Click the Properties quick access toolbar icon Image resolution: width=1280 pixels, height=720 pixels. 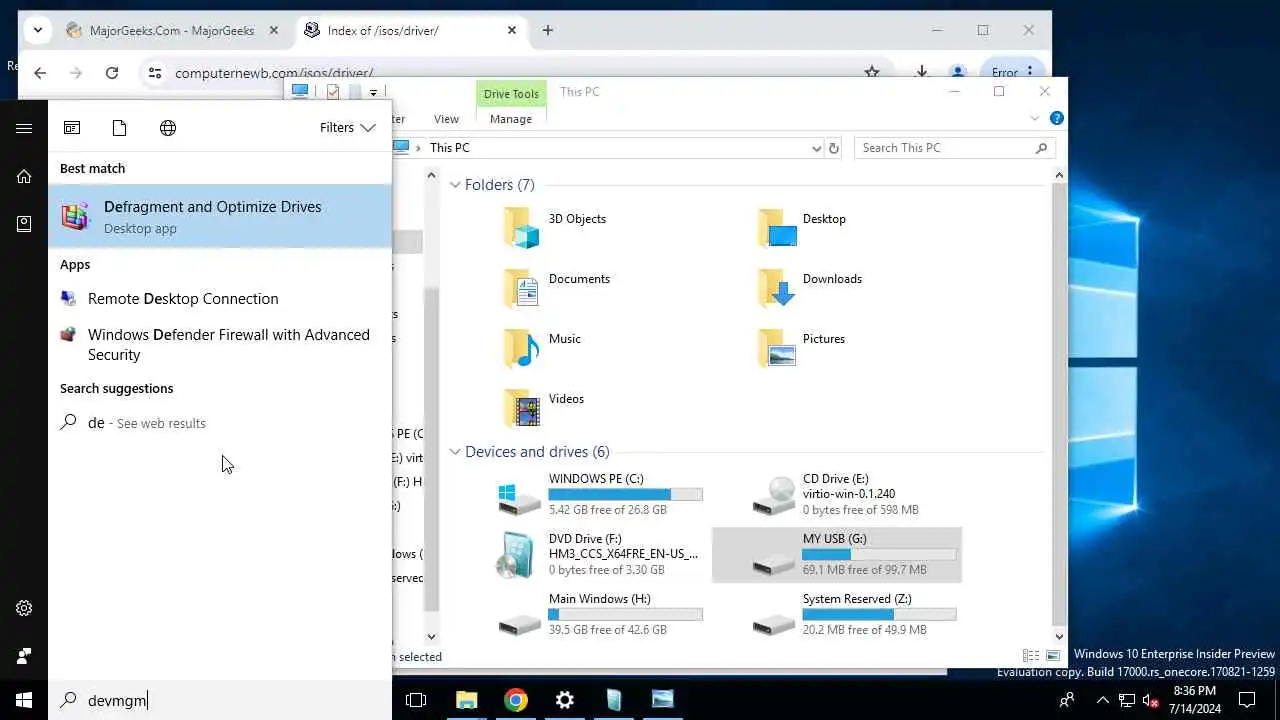pos(333,92)
